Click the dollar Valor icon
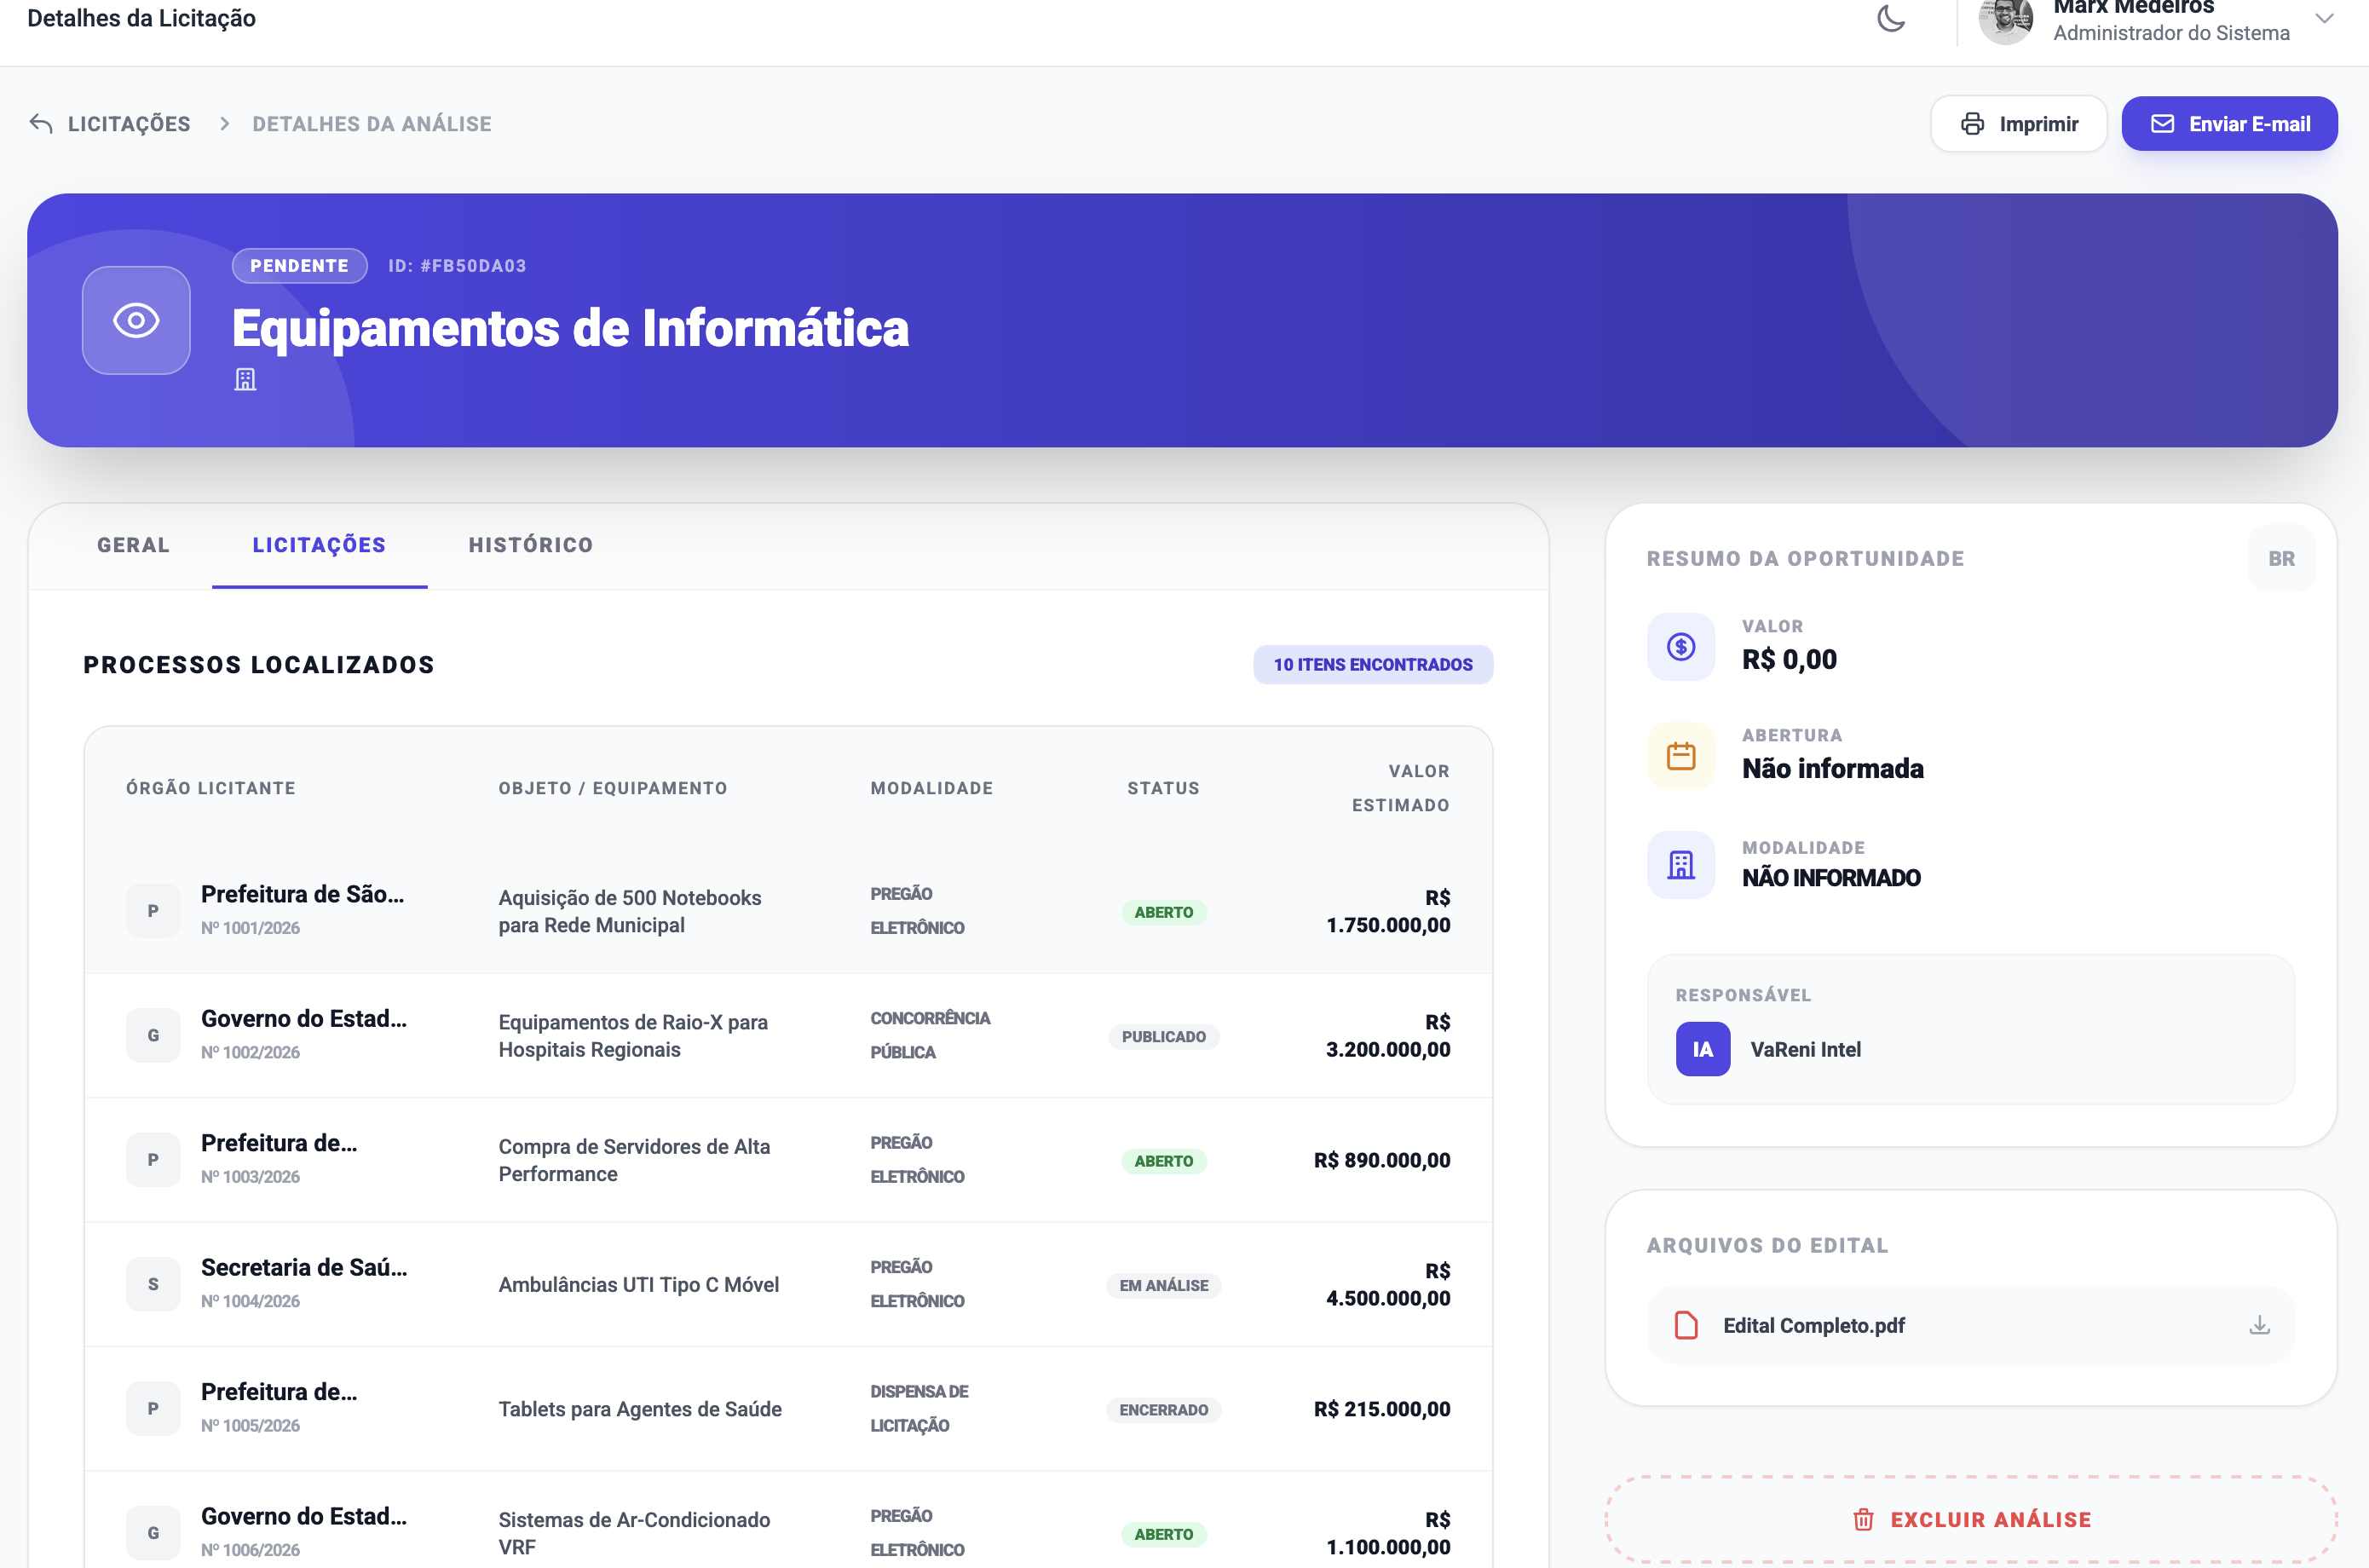Image resolution: width=2369 pixels, height=1568 pixels. tap(1681, 647)
